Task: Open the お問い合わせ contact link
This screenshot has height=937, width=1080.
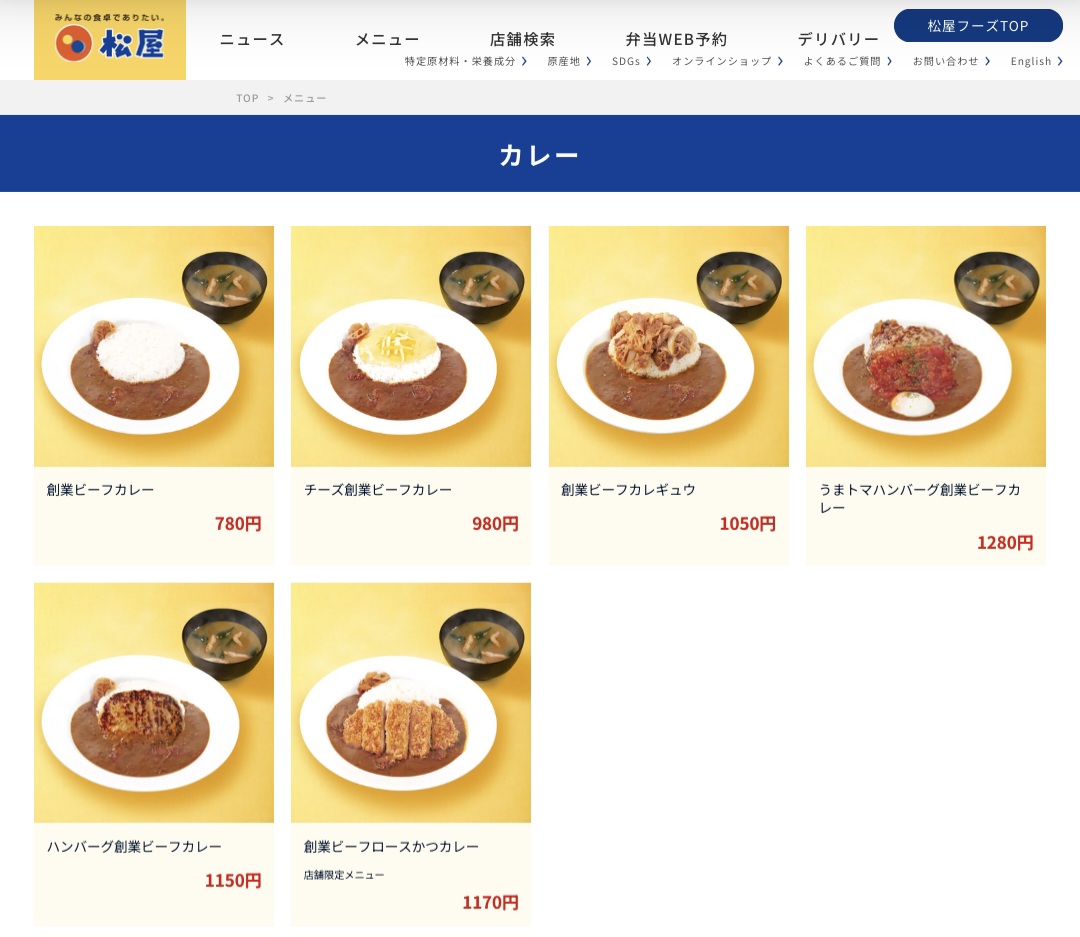Action: (x=951, y=61)
